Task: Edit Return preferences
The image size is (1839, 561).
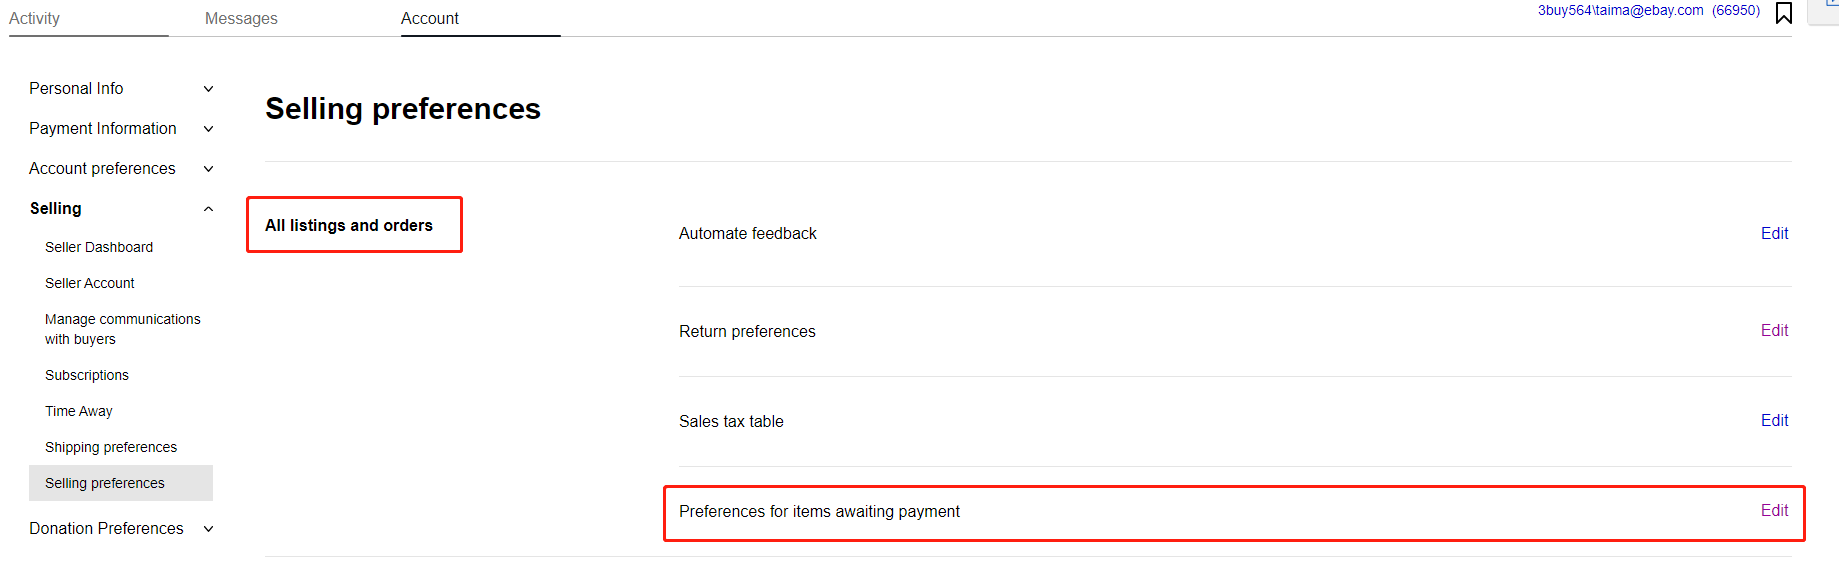Action: (1774, 330)
